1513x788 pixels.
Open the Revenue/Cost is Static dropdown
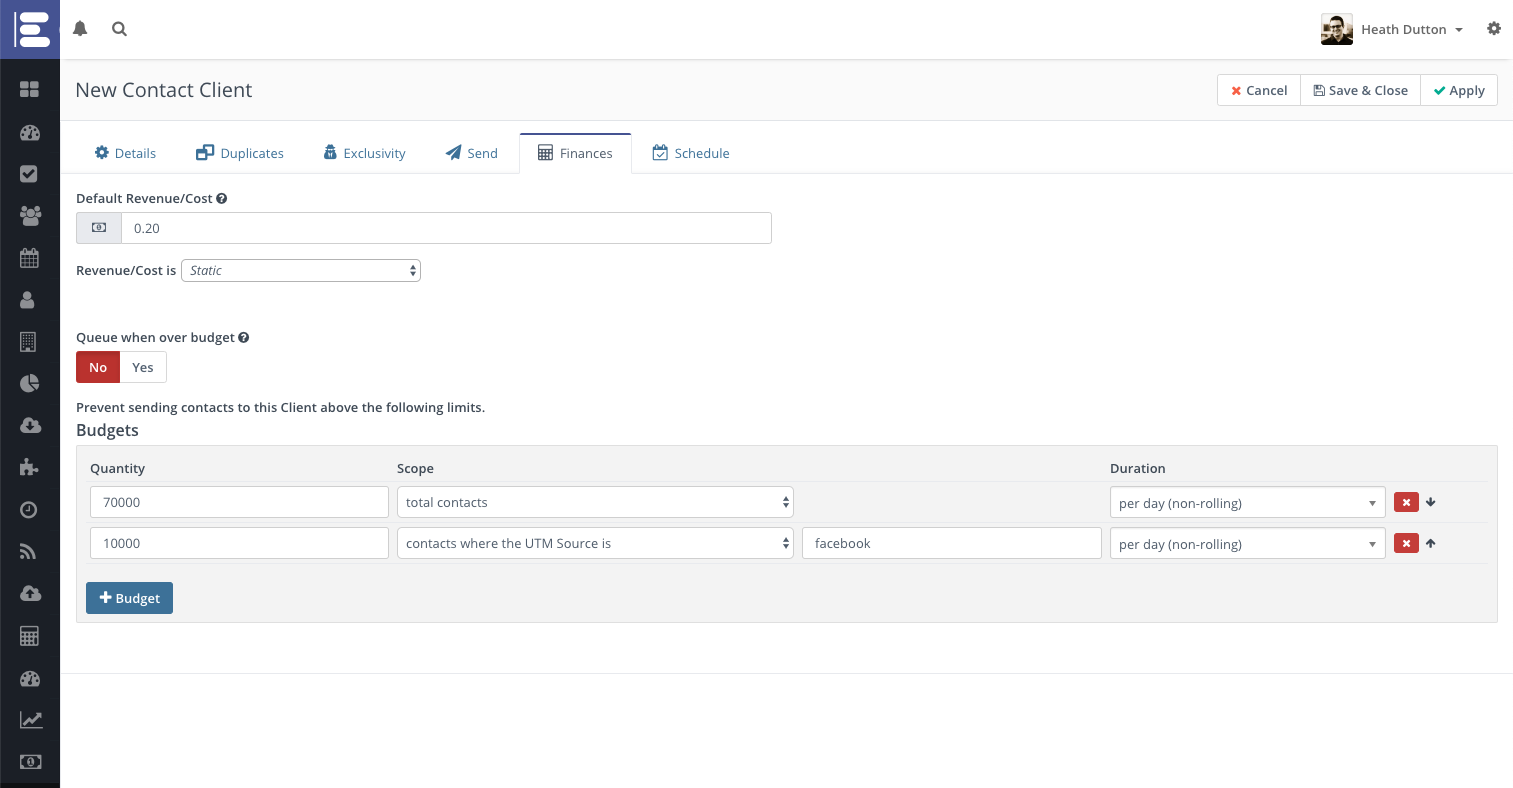click(x=301, y=270)
